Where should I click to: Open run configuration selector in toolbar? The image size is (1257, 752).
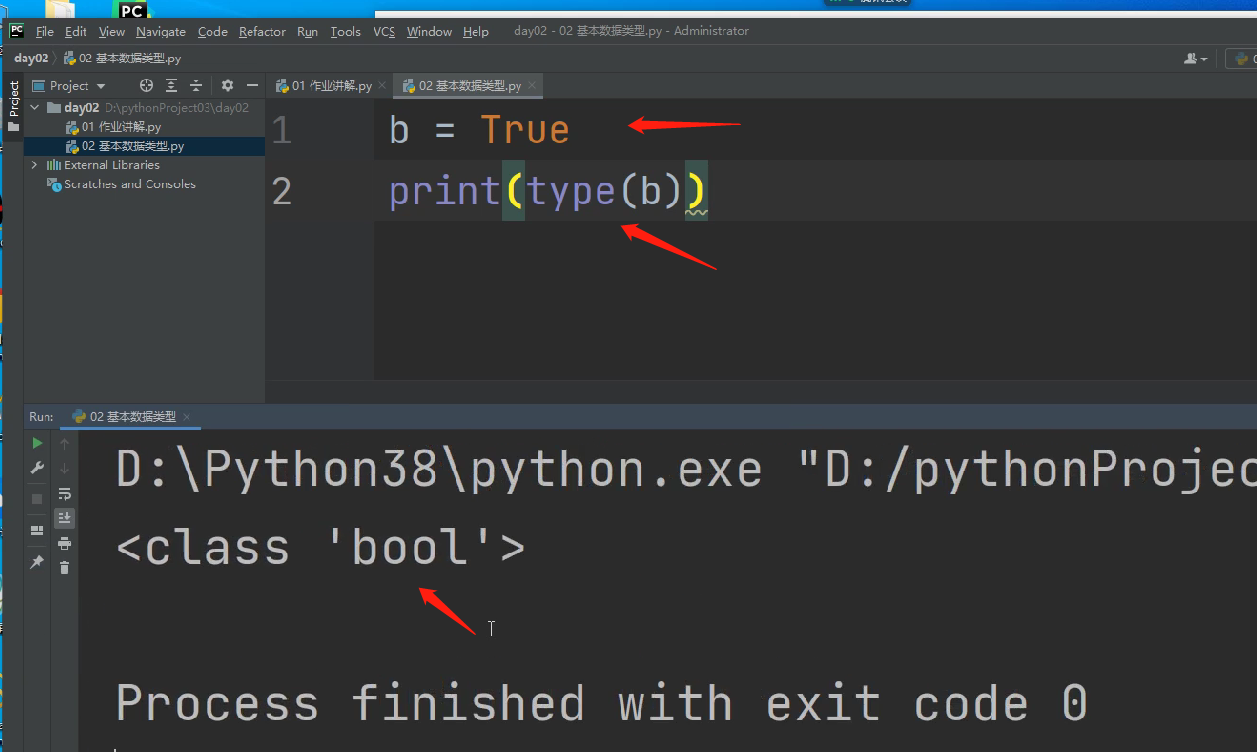(x=1242, y=59)
